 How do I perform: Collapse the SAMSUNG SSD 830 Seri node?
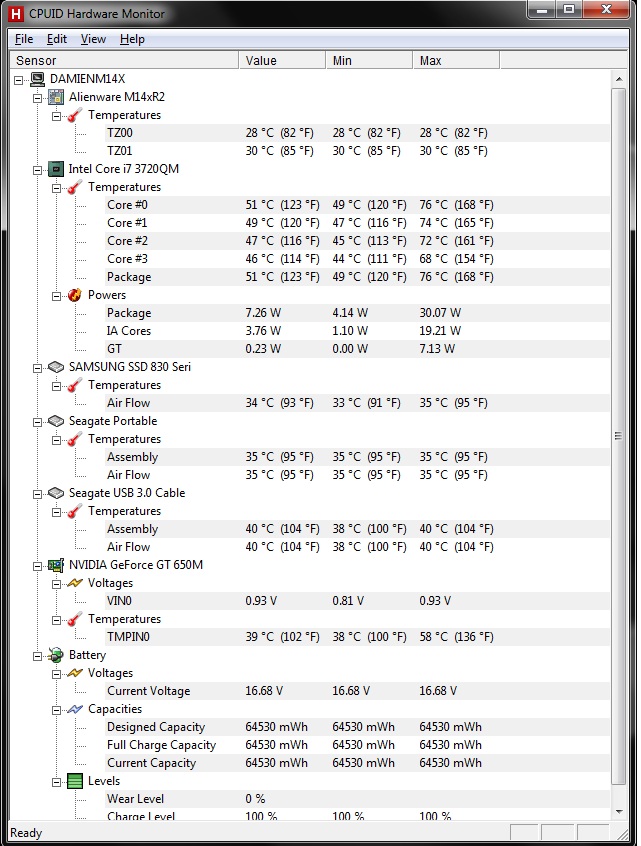37,368
